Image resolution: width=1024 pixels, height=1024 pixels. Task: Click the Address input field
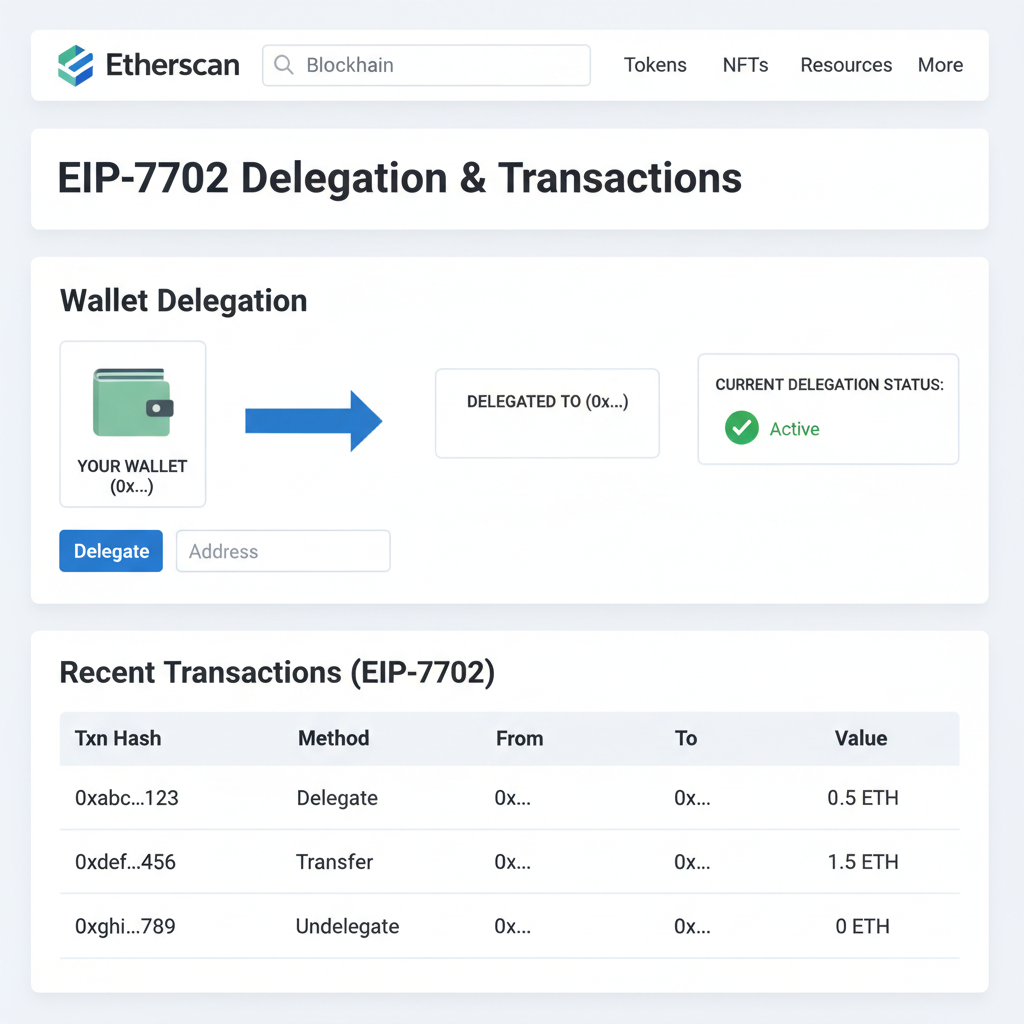click(283, 550)
